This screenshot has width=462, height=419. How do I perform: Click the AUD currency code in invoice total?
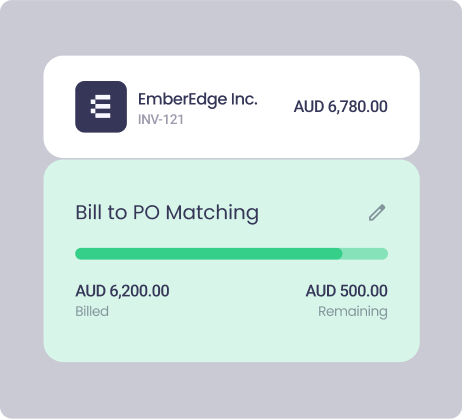click(x=309, y=107)
